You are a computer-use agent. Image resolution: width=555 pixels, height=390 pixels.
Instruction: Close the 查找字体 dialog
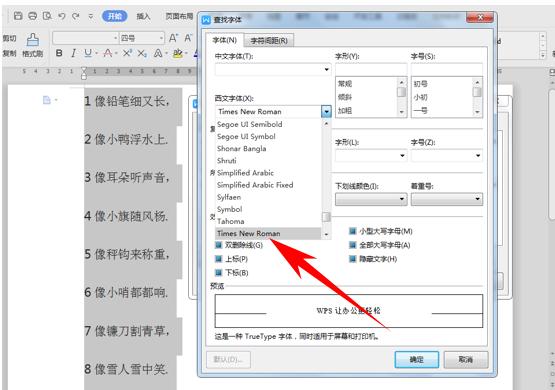(480, 17)
